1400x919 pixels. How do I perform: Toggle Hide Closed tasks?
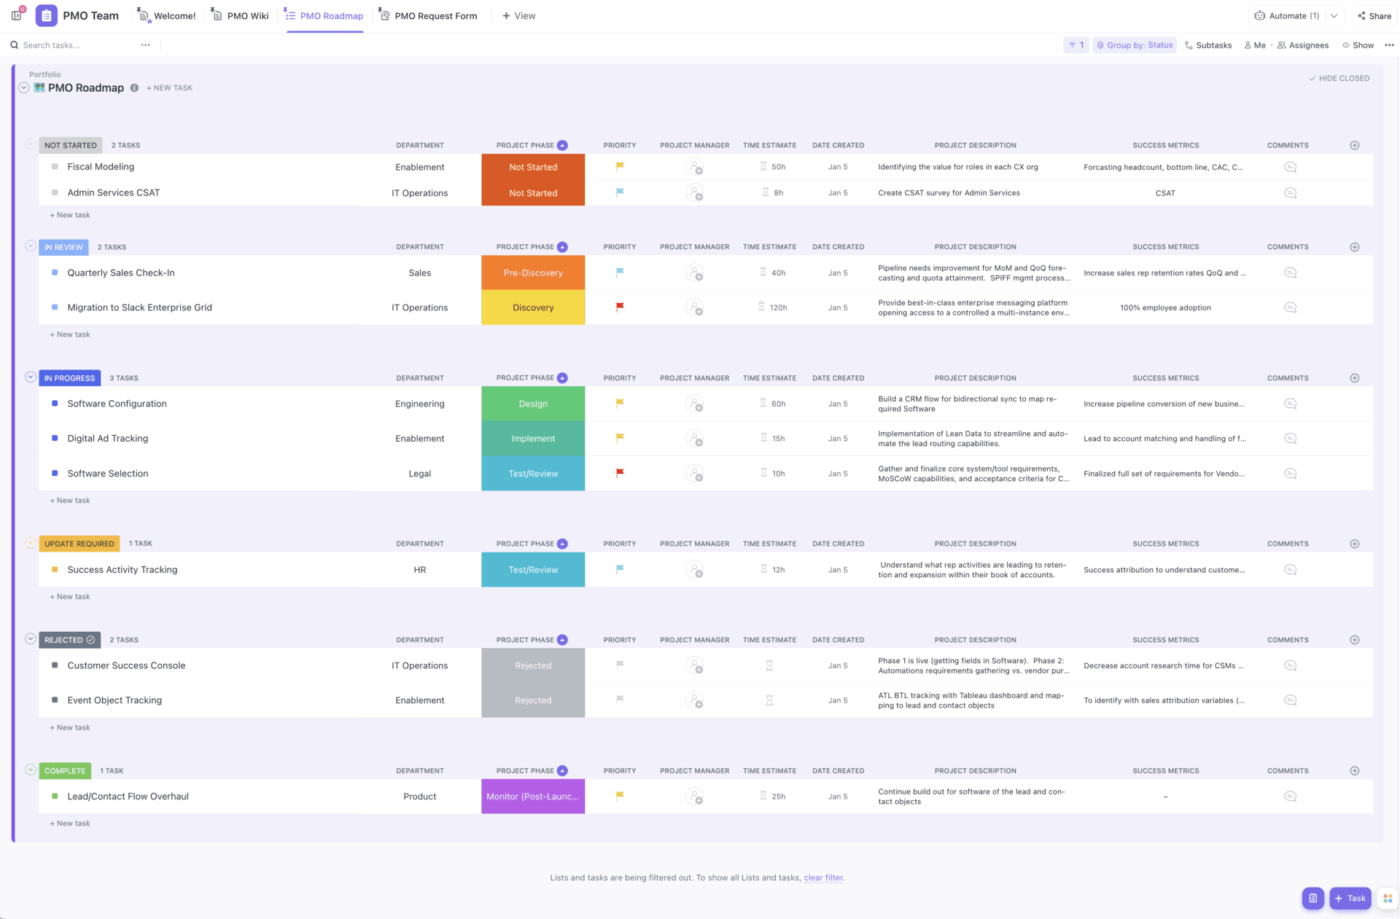(1338, 77)
